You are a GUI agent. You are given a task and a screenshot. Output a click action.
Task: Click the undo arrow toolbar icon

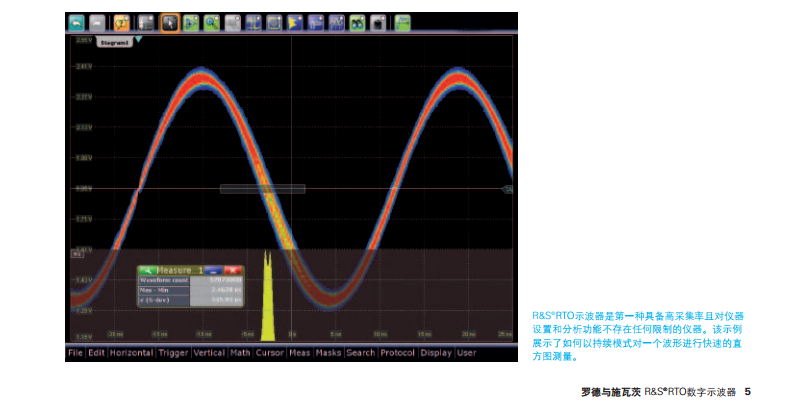[77, 21]
